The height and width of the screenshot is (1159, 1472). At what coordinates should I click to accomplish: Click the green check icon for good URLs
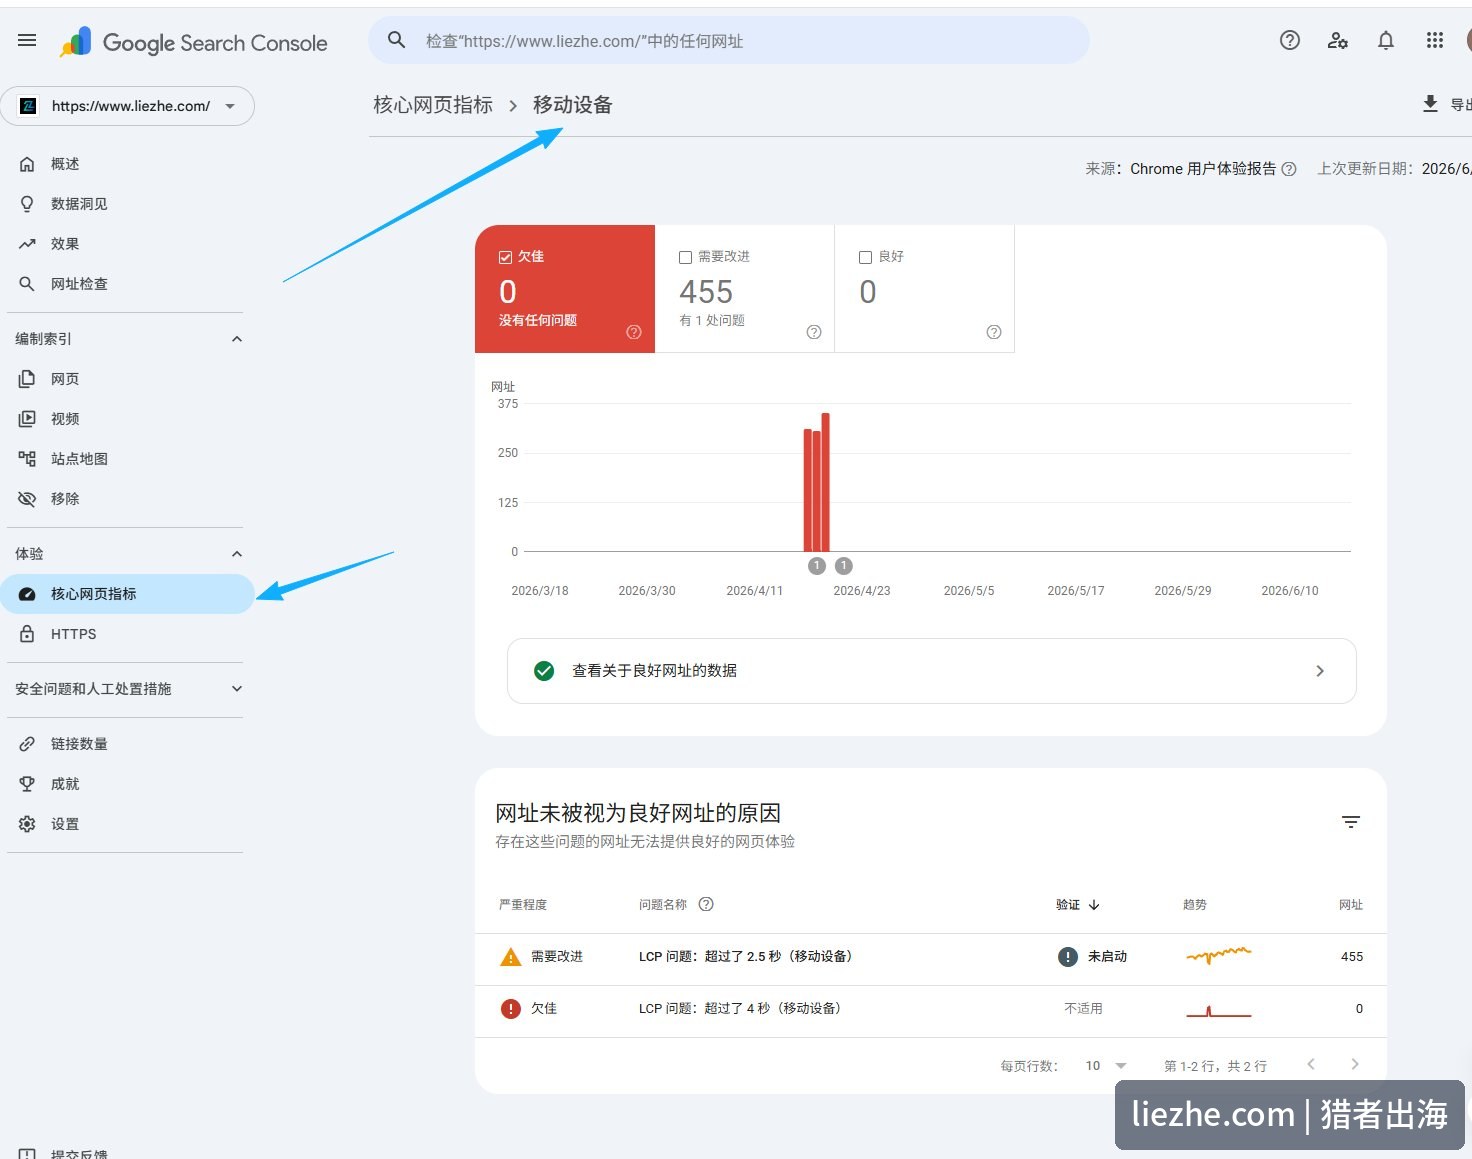tap(544, 671)
